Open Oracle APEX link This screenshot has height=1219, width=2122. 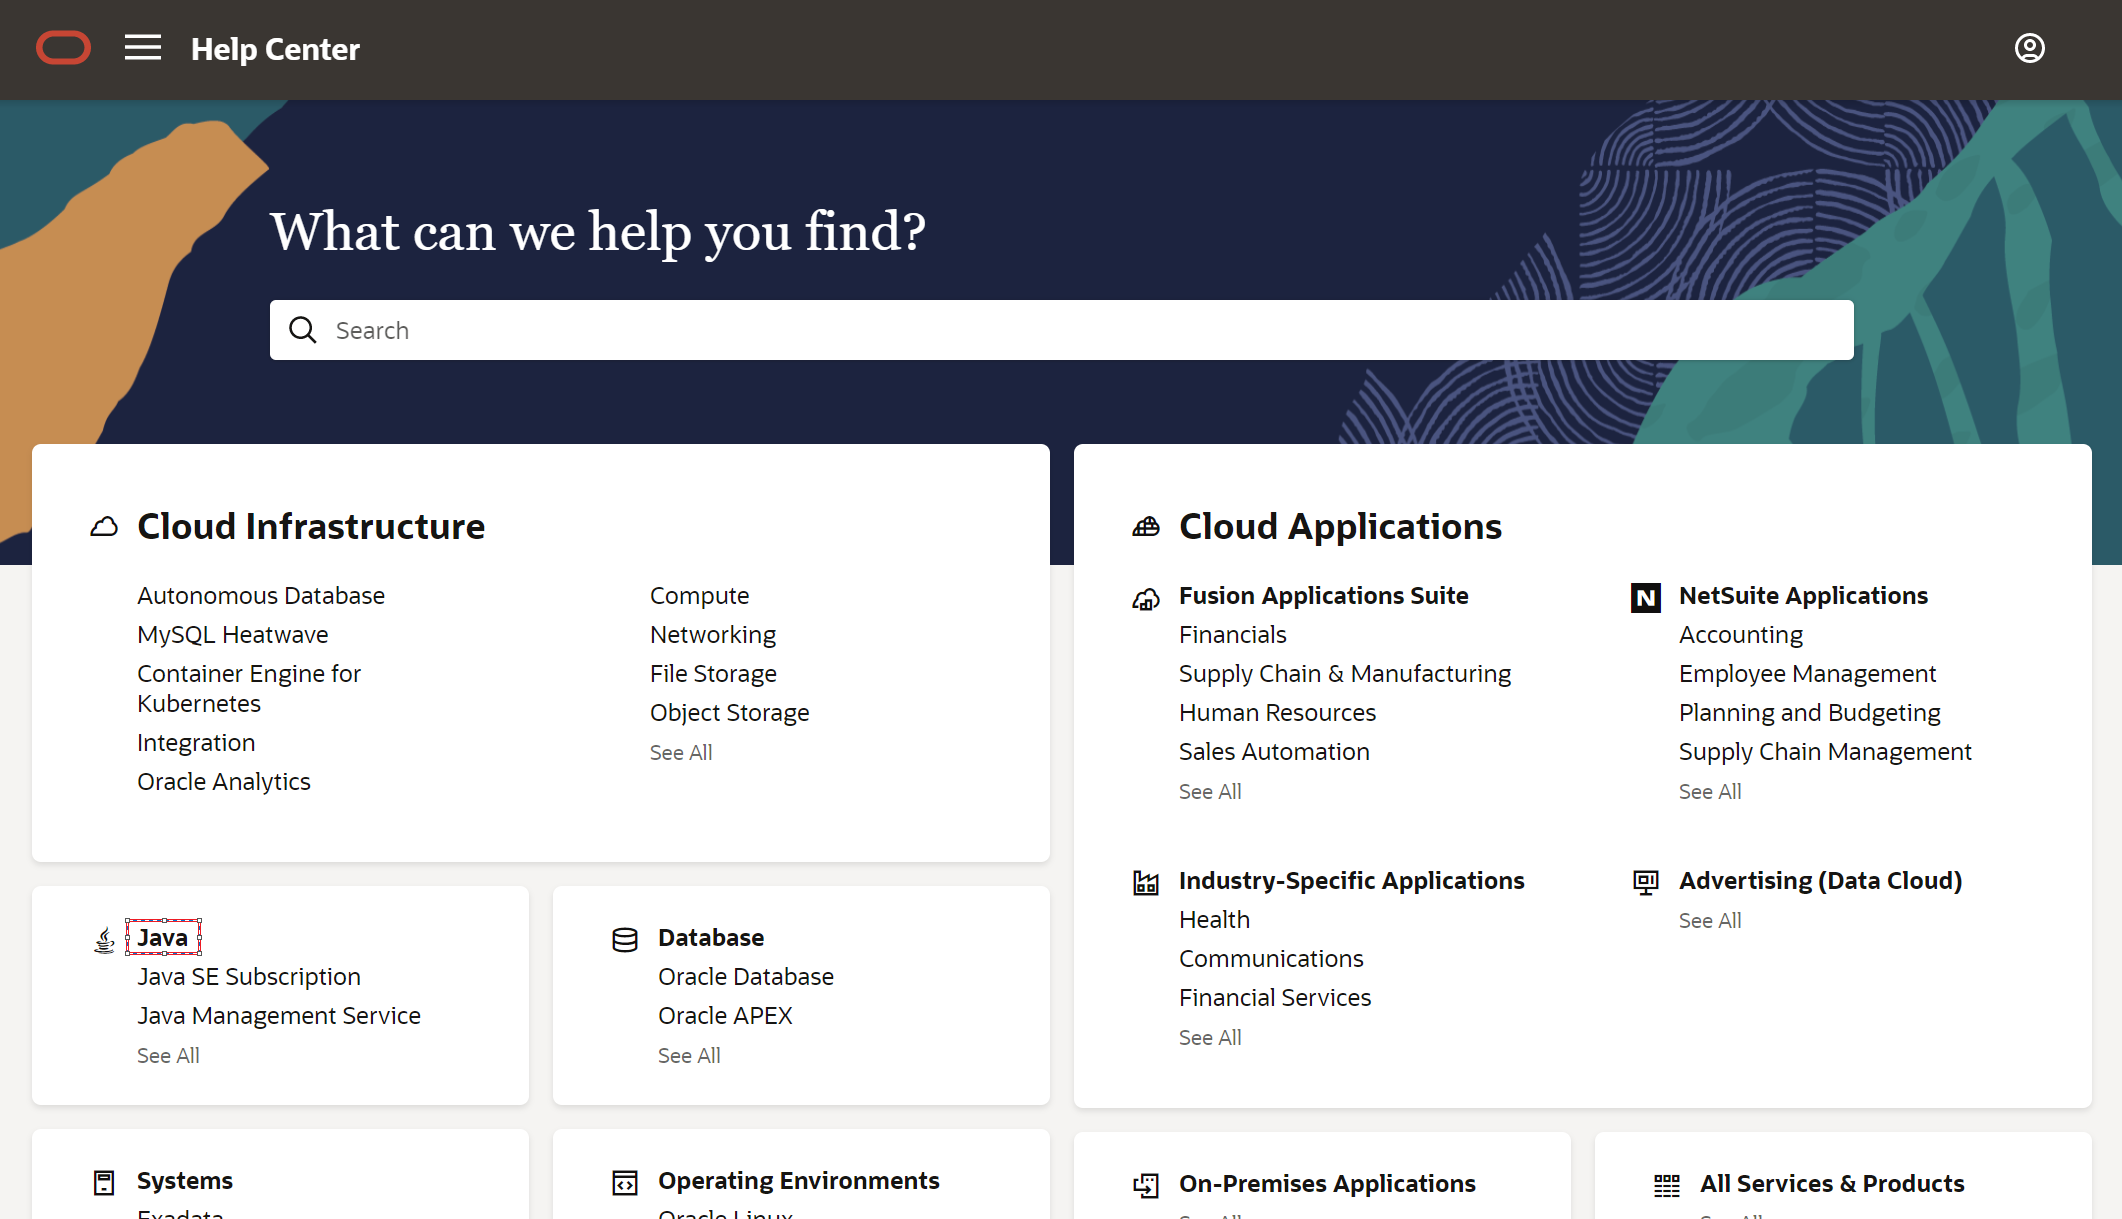coord(725,1016)
